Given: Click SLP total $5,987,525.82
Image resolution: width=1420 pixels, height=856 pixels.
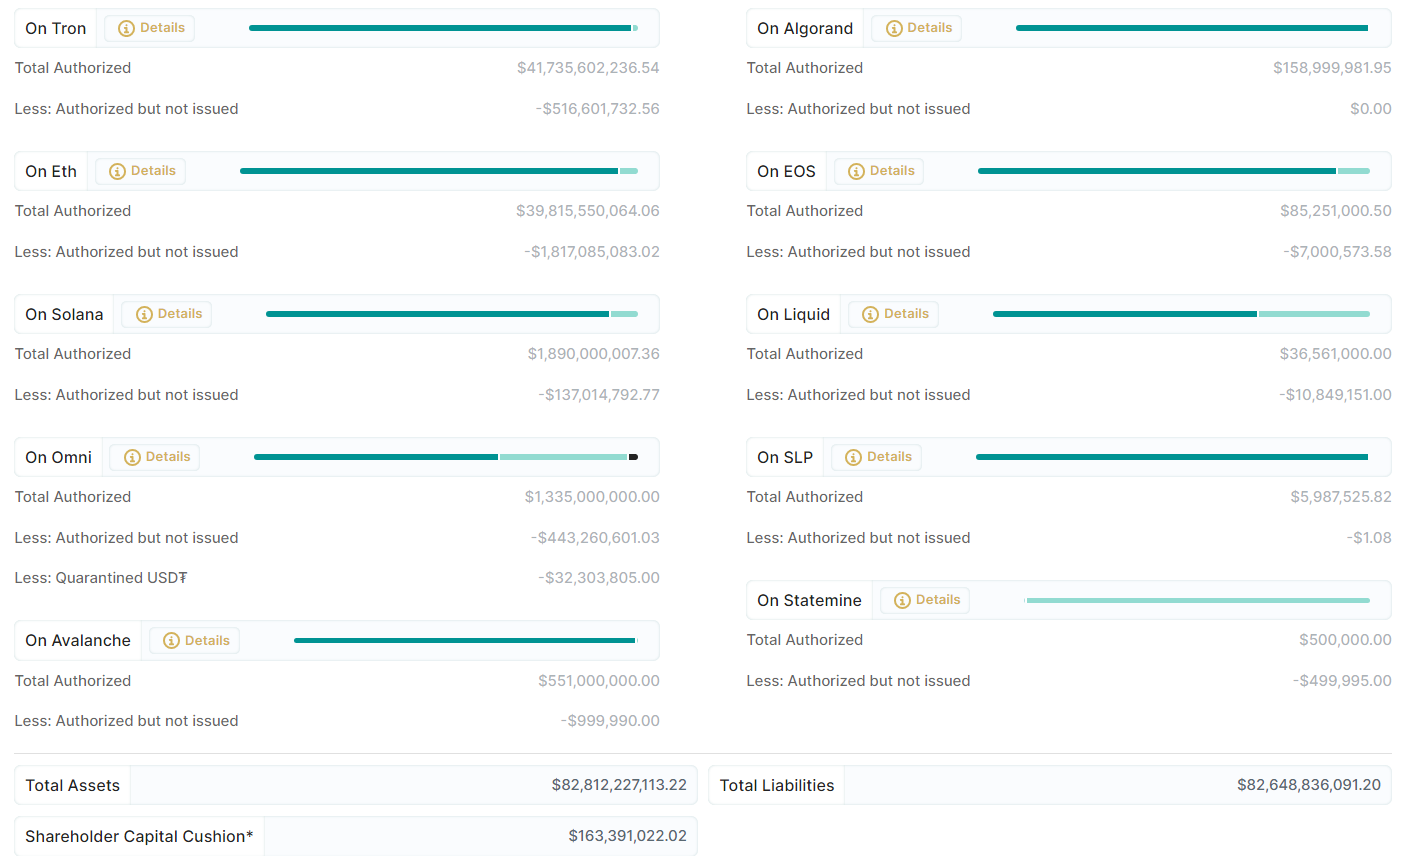Looking at the screenshot, I should click(1341, 497).
